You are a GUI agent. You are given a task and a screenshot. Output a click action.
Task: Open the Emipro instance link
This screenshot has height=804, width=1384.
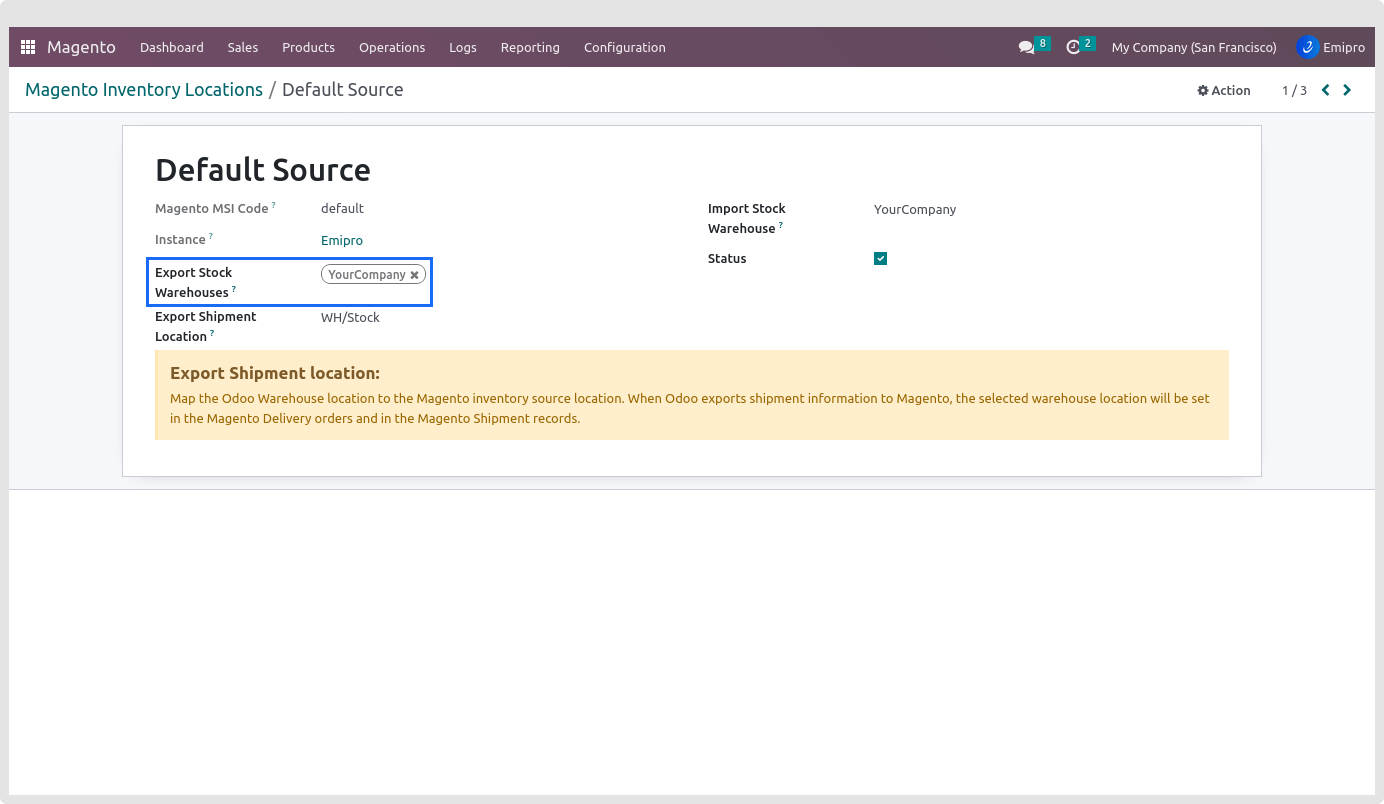[342, 240]
